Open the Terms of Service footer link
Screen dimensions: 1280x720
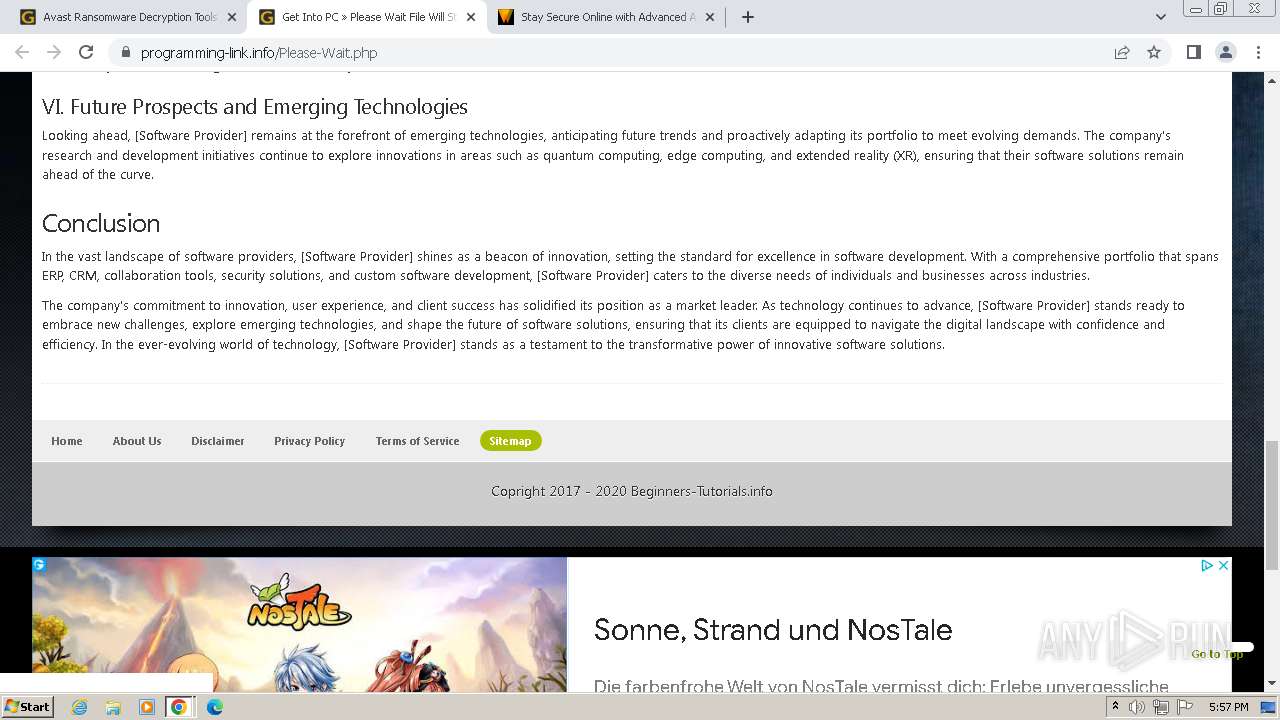click(x=417, y=441)
